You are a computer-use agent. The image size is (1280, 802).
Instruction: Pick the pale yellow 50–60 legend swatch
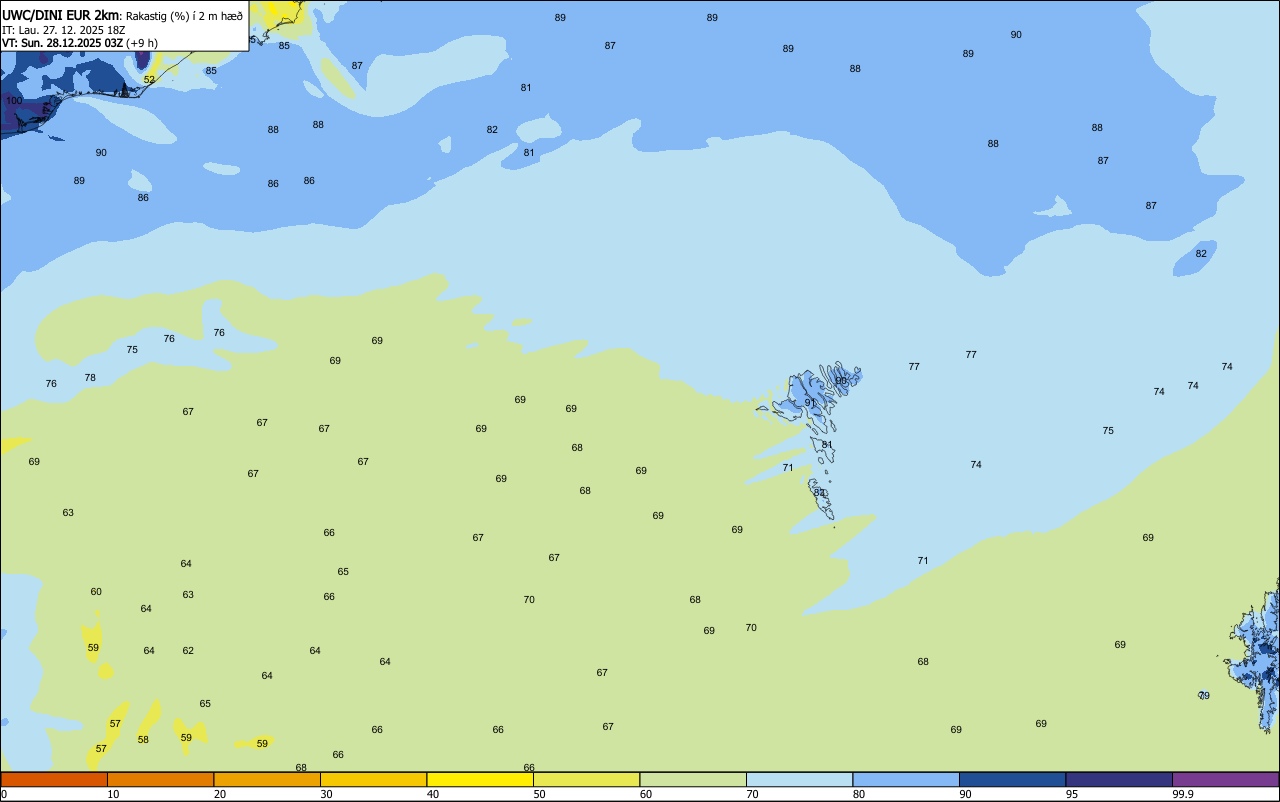coord(586,779)
